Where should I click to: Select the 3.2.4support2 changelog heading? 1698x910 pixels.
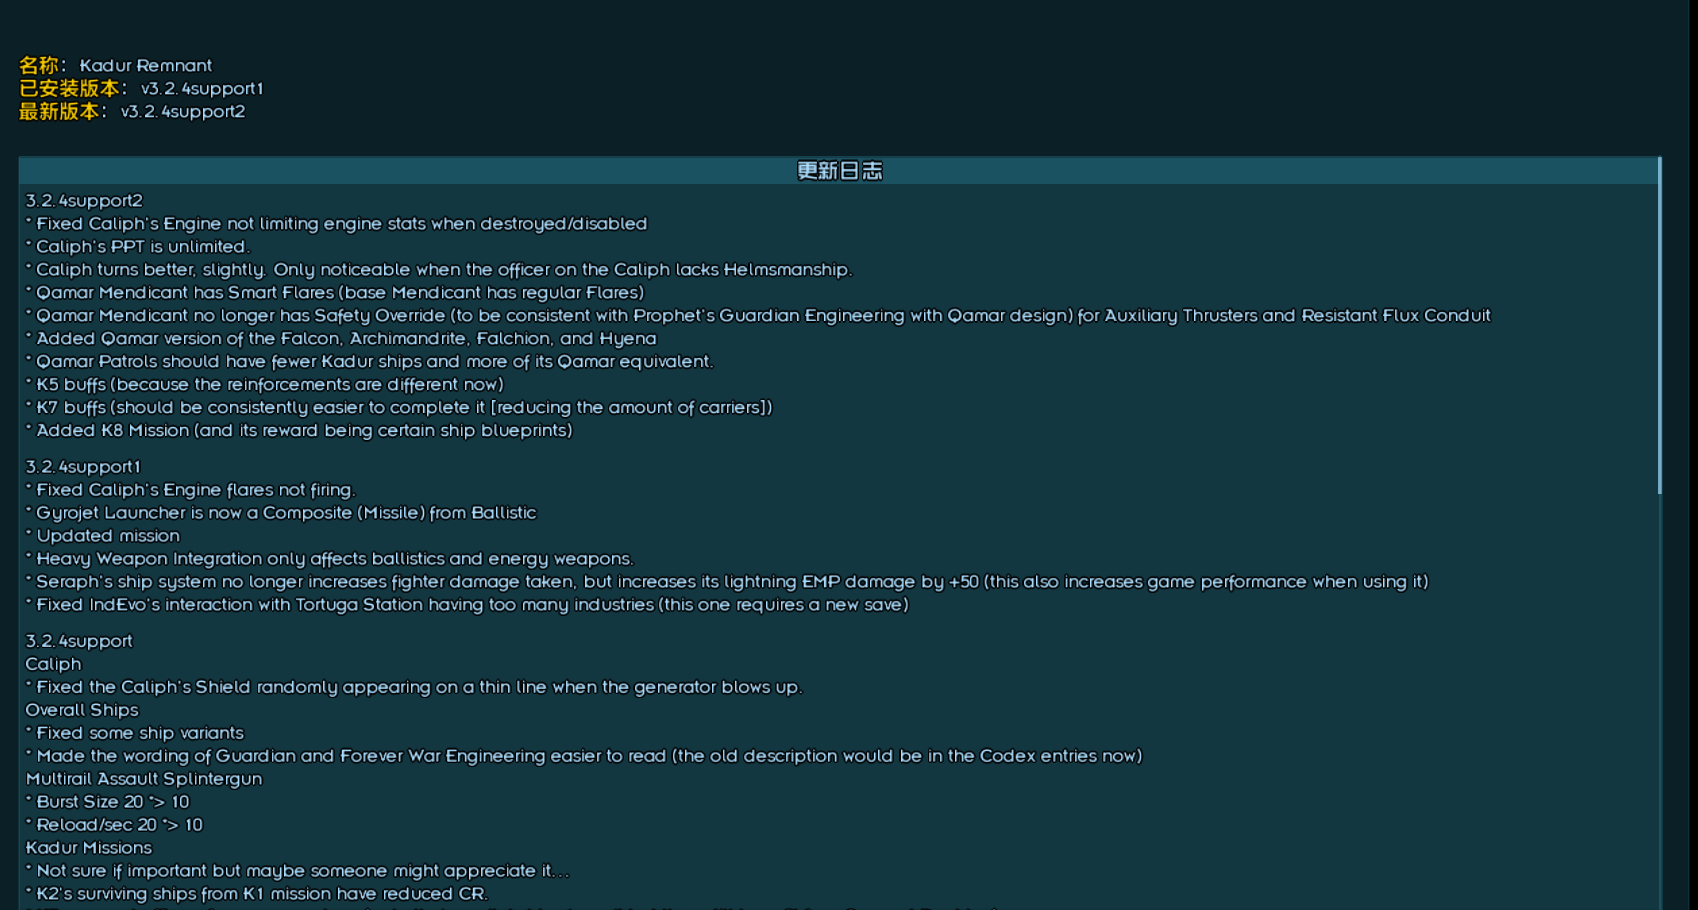[x=84, y=201]
